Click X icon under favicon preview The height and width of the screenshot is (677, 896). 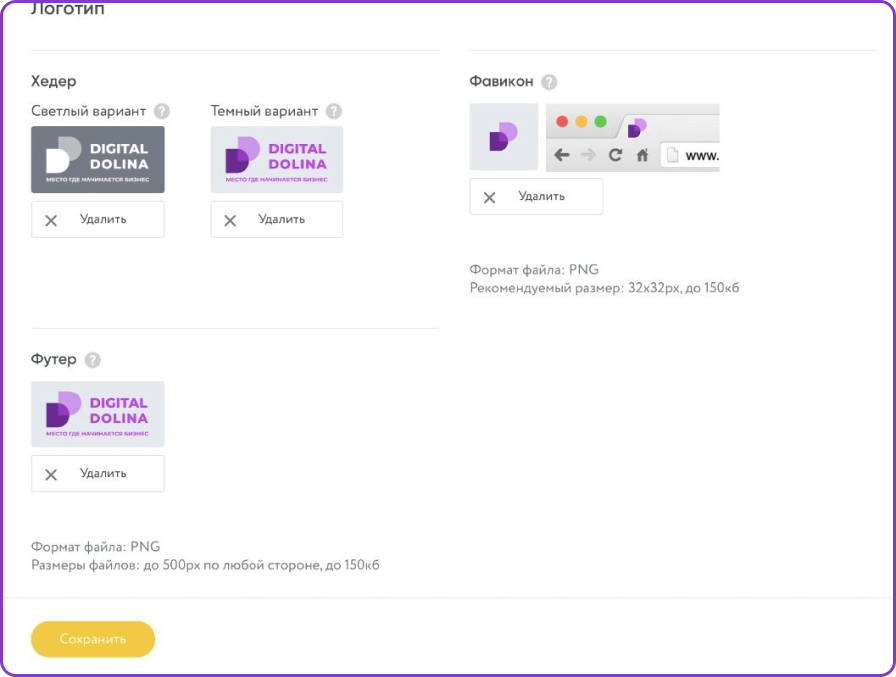(x=489, y=198)
